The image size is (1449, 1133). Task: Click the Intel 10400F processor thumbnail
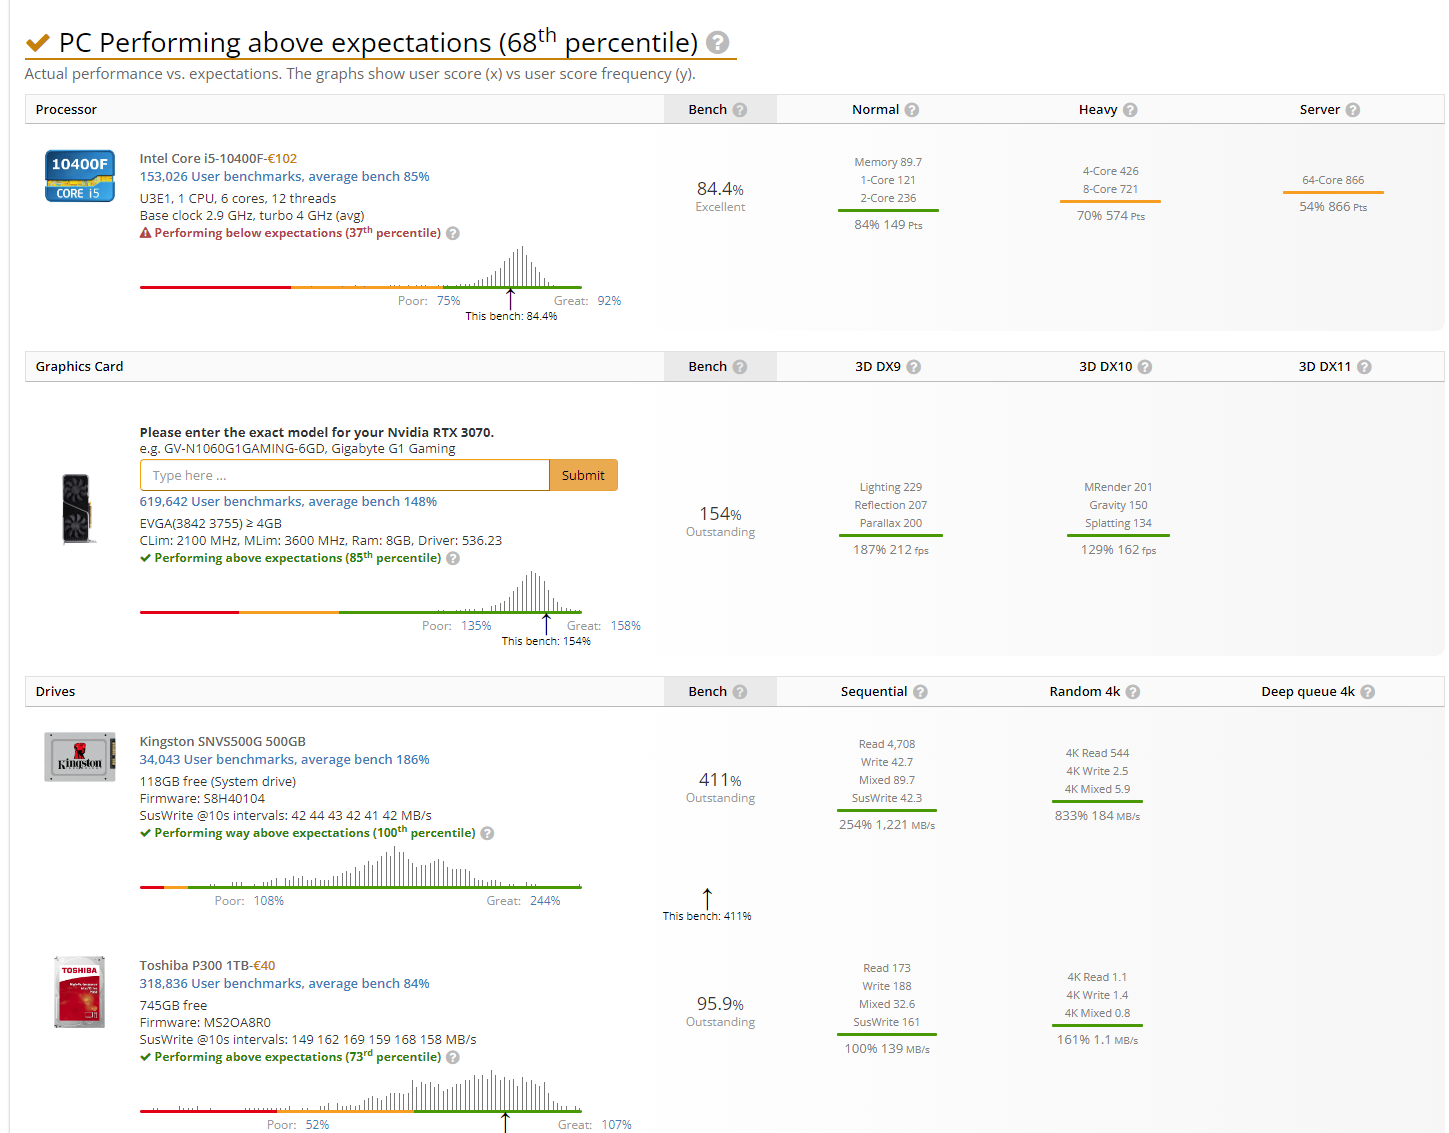[x=80, y=176]
